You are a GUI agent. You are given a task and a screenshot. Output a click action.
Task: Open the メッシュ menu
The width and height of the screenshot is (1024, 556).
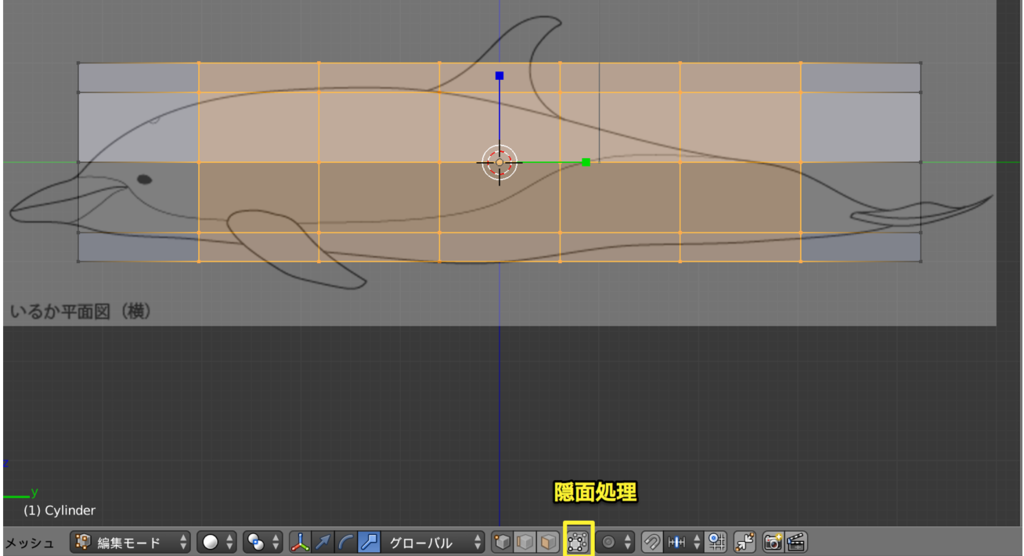(x=29, y=542)
